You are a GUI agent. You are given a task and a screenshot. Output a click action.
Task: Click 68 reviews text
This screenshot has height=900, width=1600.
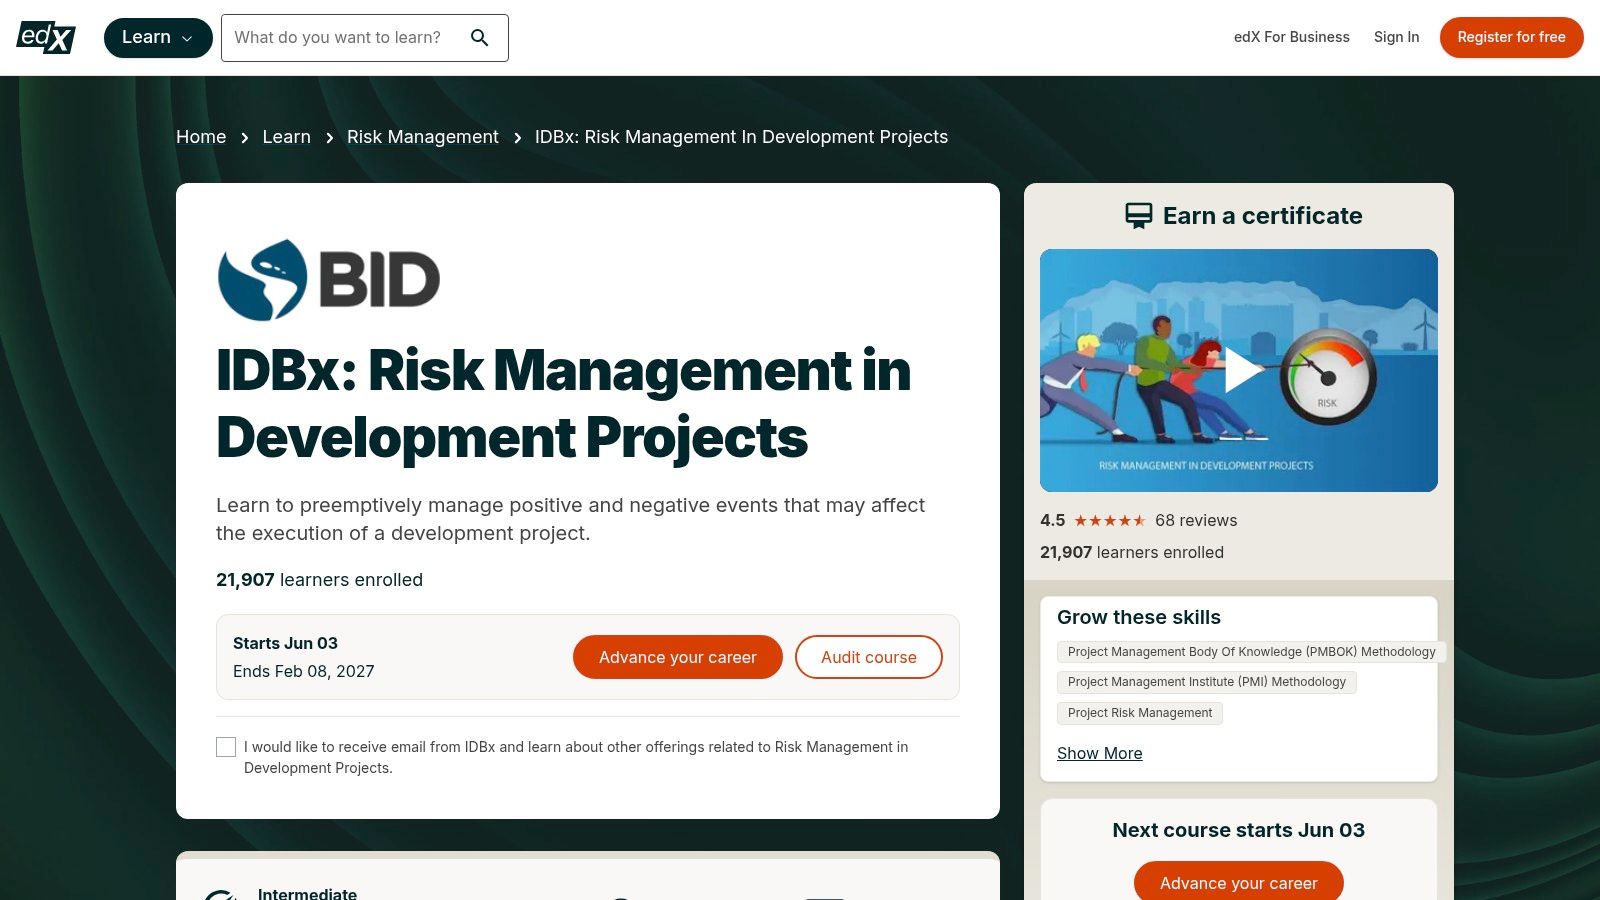click(1196, 520)
